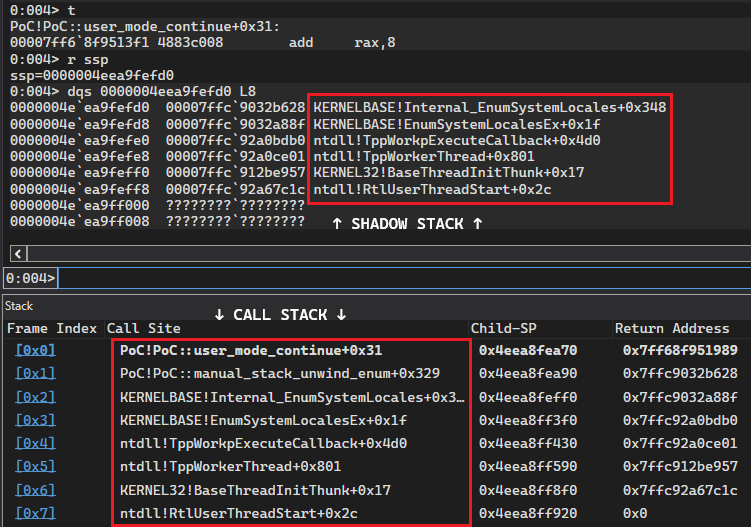Open frame [0x4] link
This screenshot has height=527, width=751.
coord(35,443)
